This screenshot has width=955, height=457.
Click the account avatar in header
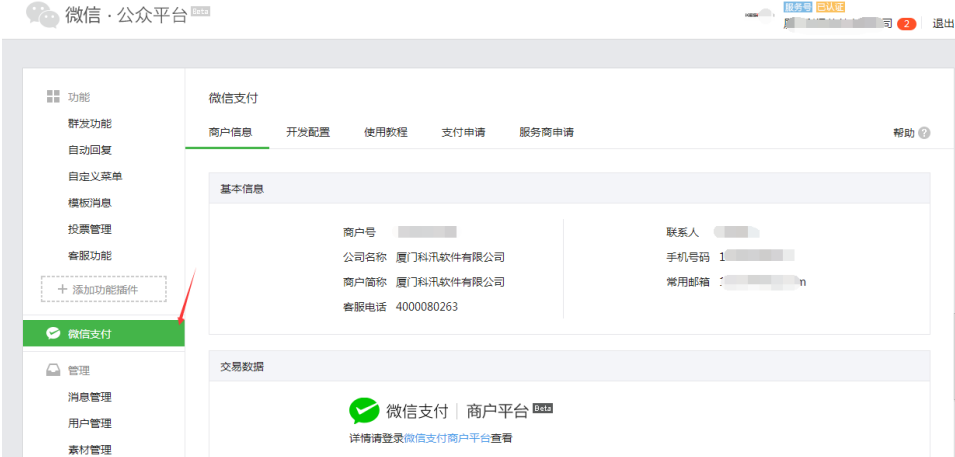click(765, 15)
